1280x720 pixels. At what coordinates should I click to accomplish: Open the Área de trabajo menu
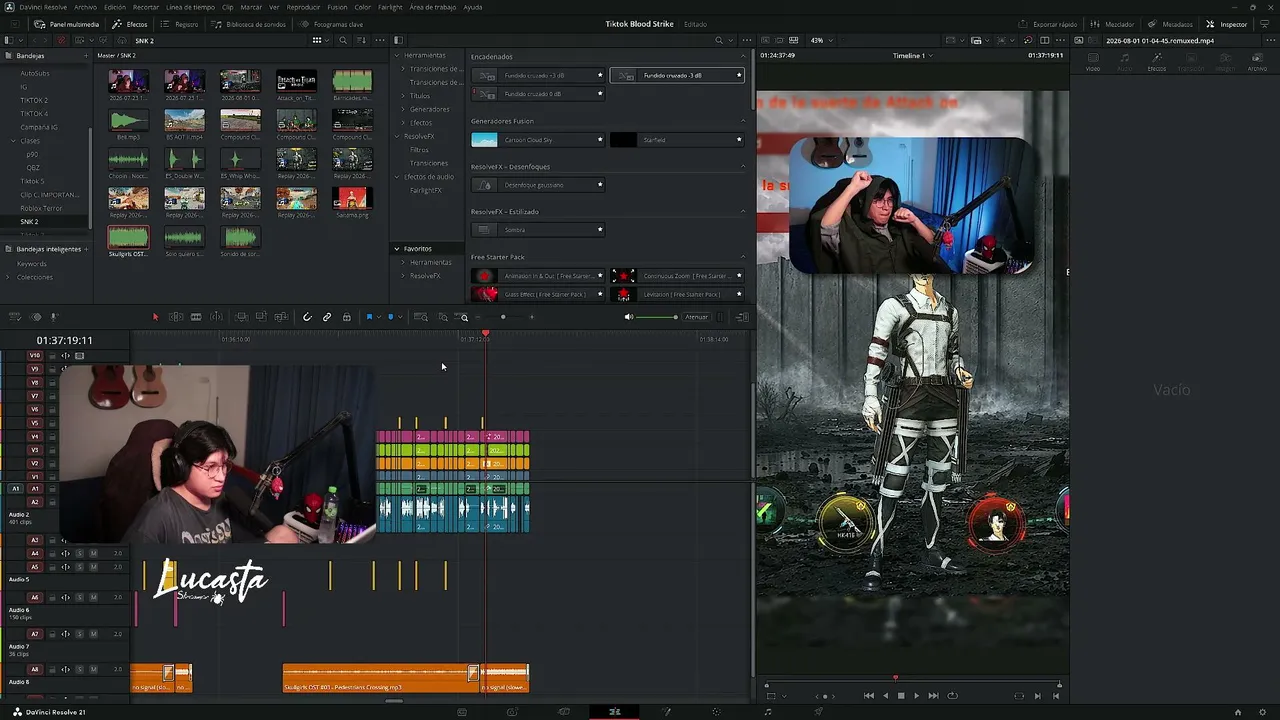coord(432,7)
